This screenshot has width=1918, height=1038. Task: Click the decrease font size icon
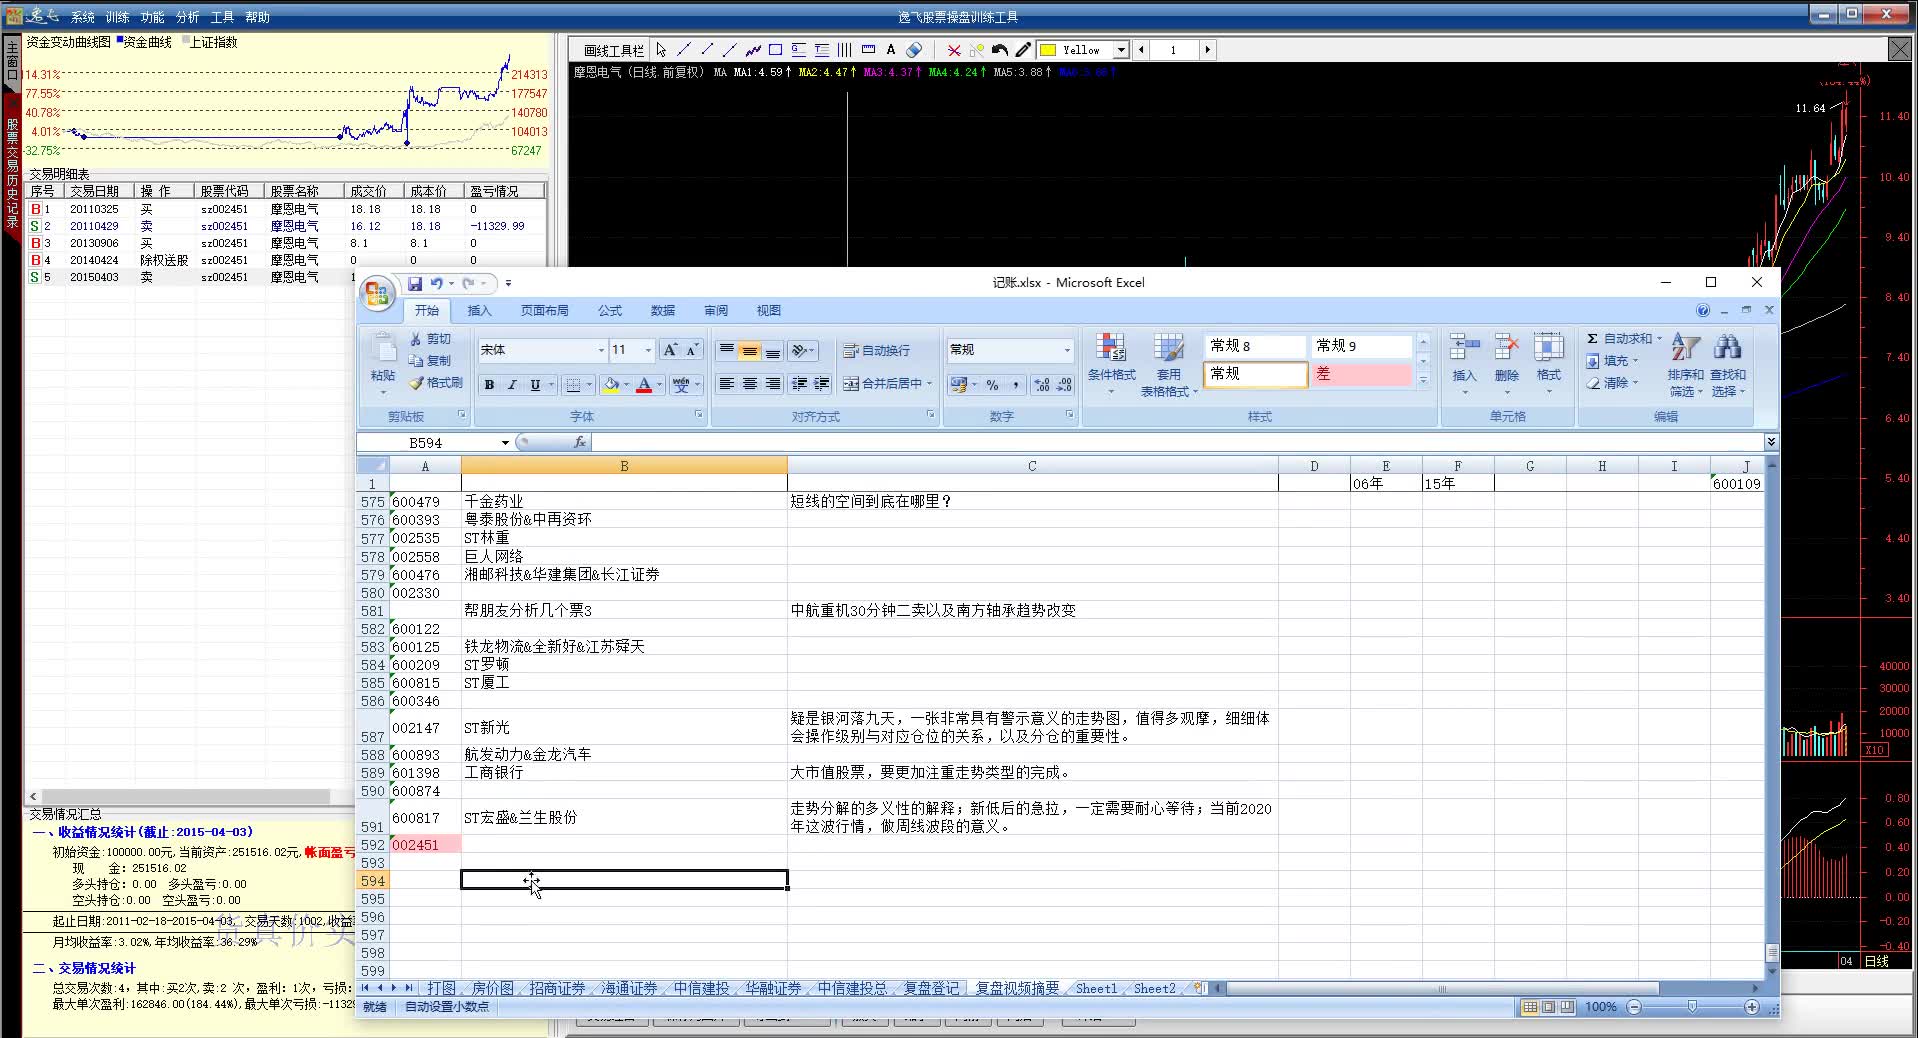point(691,350)
